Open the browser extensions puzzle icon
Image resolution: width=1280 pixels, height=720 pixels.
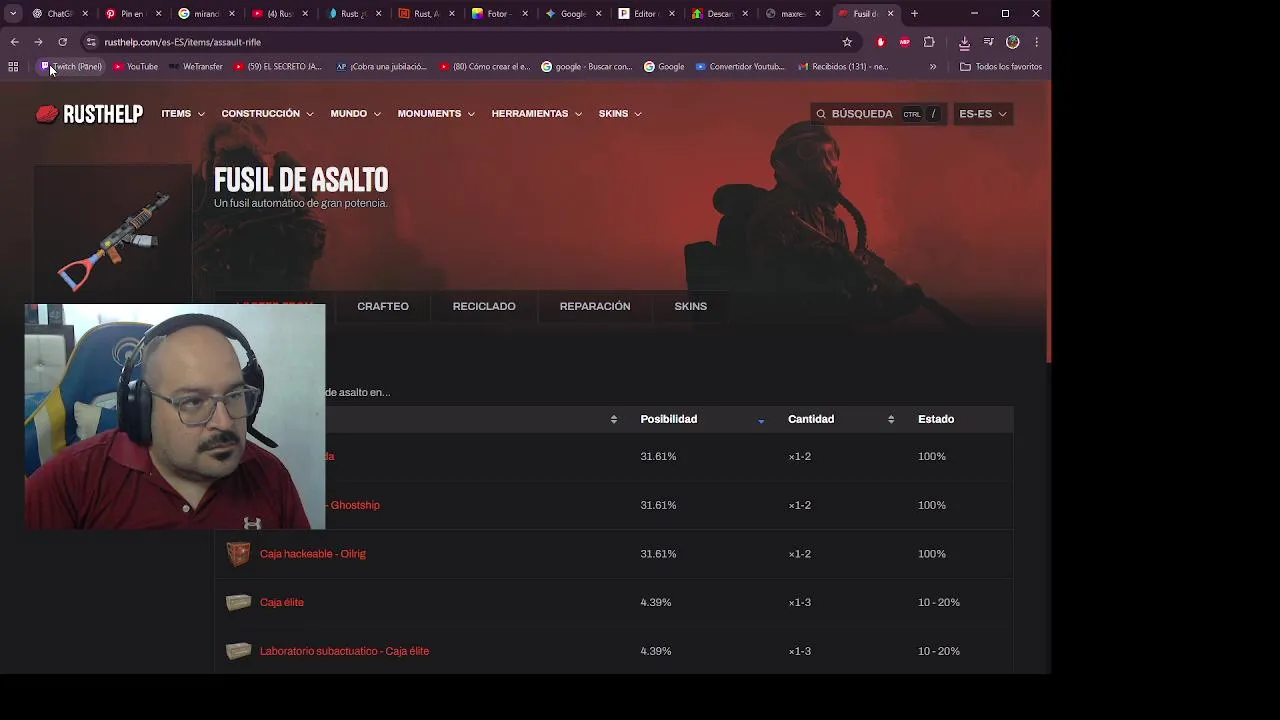[929, 42]
